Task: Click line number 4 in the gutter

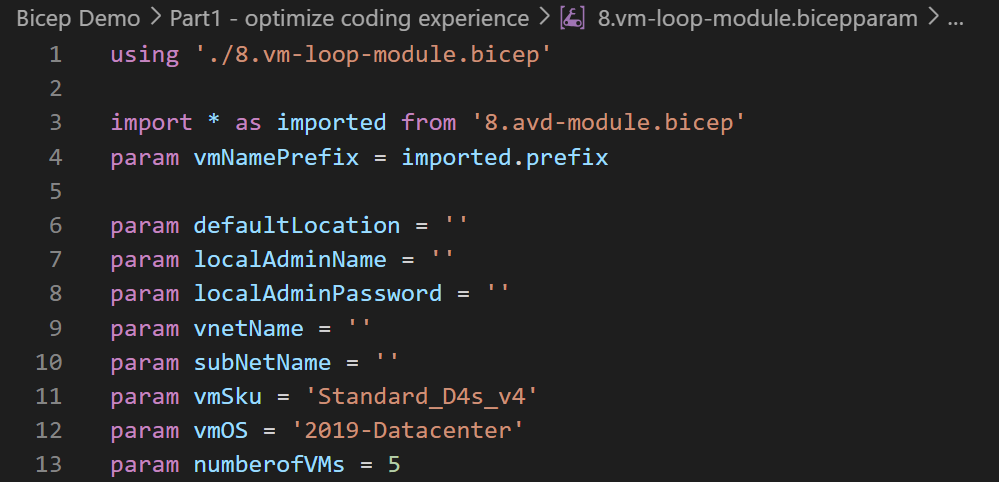Action: (x=55, y=157)
